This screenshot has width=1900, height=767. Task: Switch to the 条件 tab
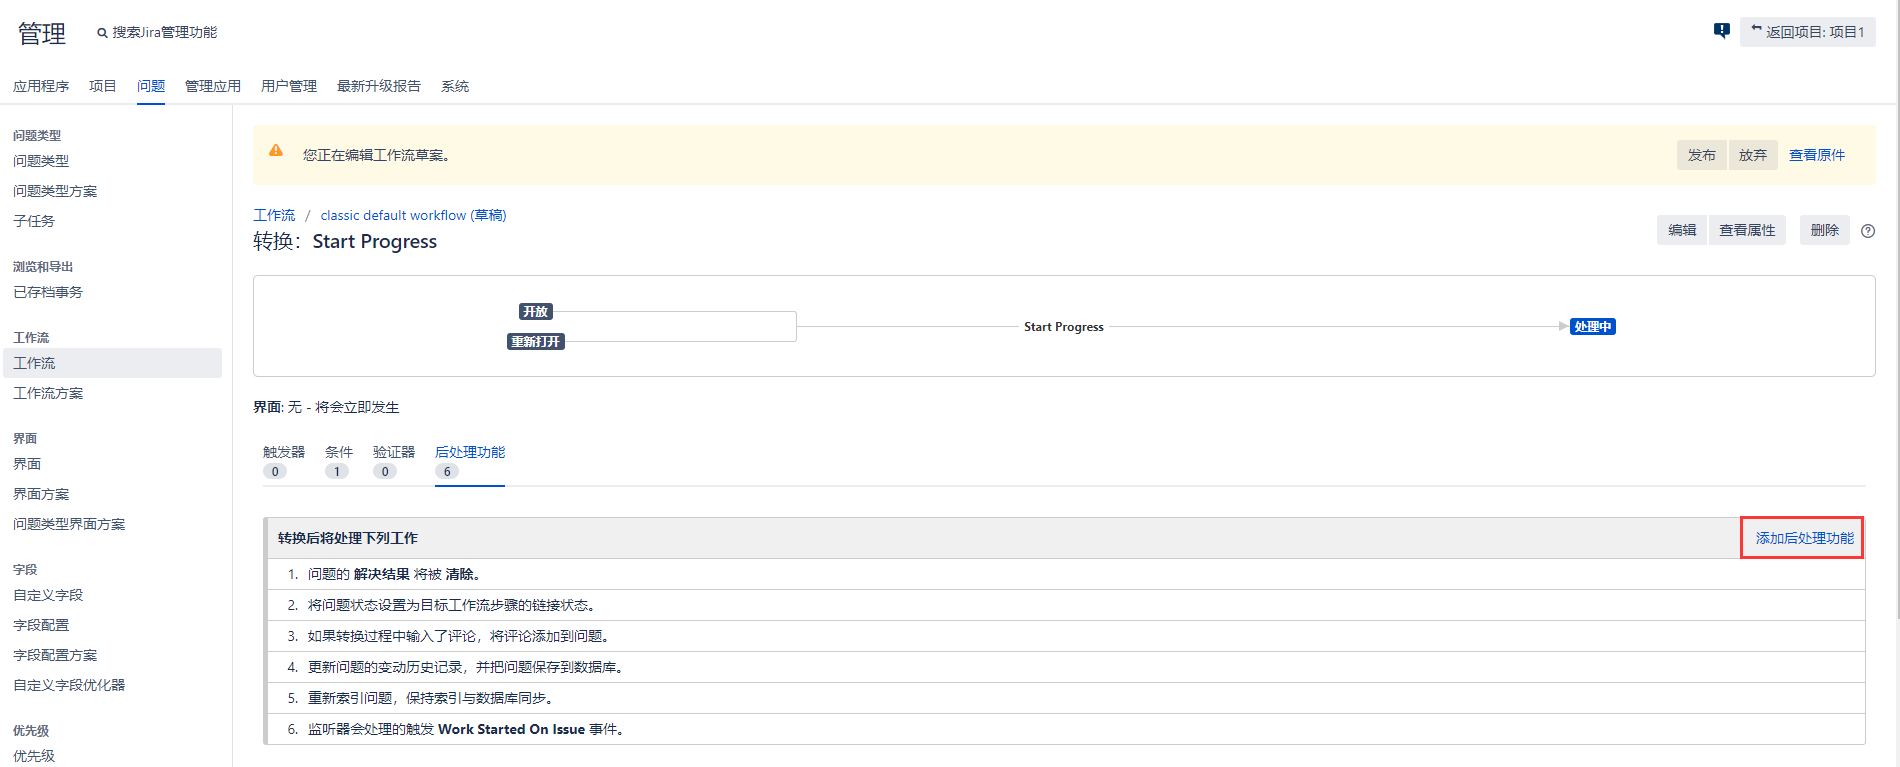click(338, 453)
